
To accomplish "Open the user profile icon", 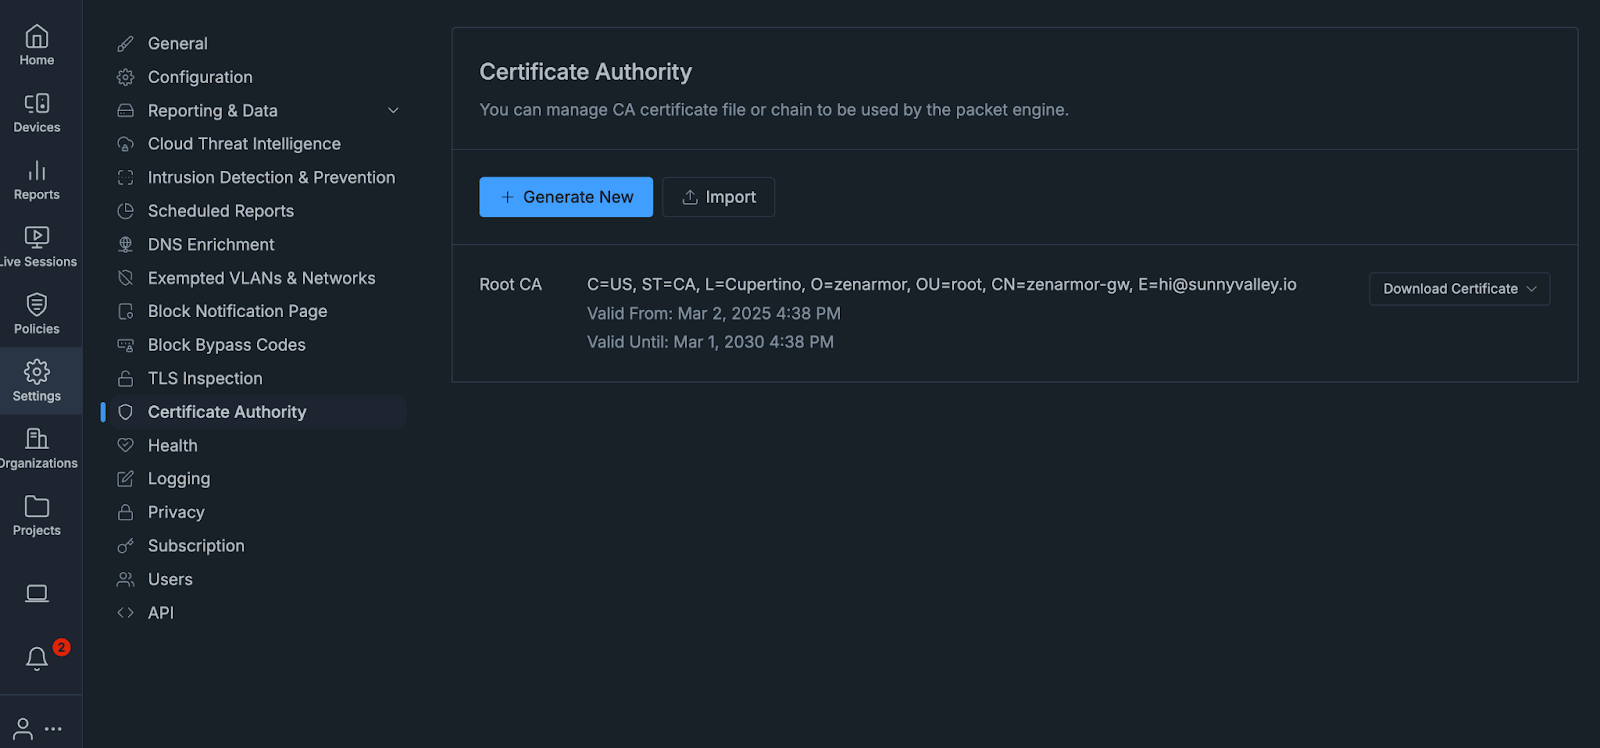I will pyautogui.click(x=22, y=728).
